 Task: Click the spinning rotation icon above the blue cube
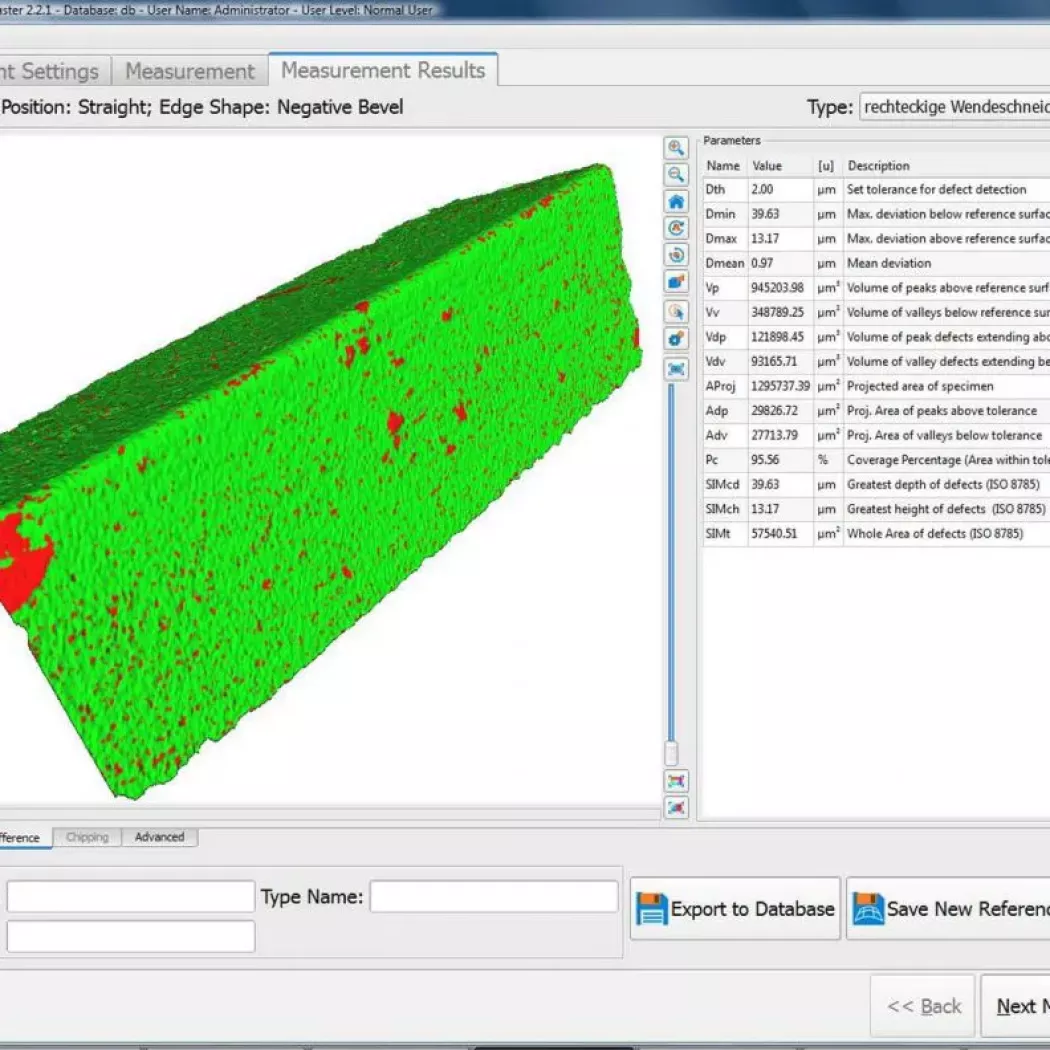[676, 255]
